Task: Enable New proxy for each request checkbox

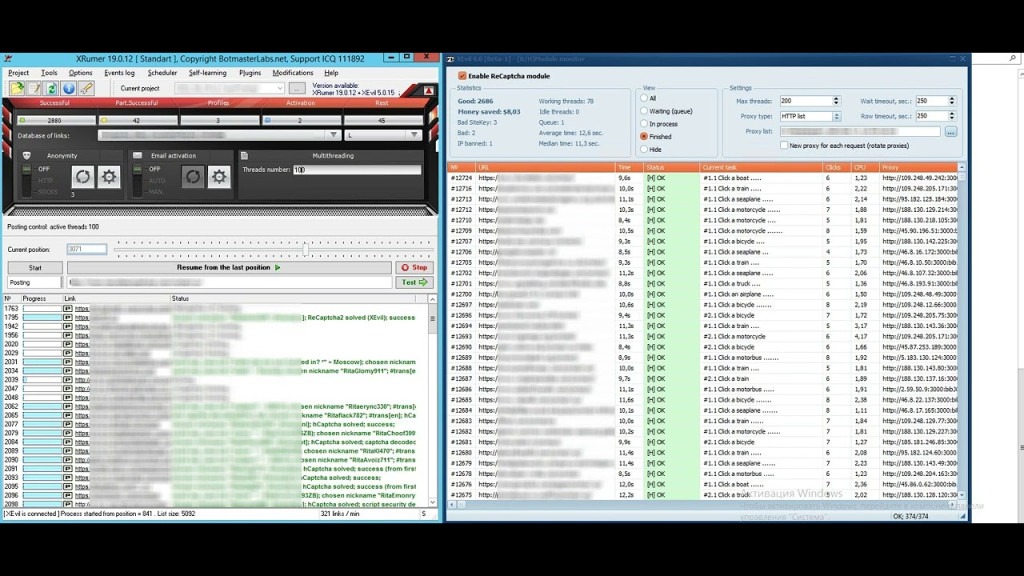Action: coord(784,145)
